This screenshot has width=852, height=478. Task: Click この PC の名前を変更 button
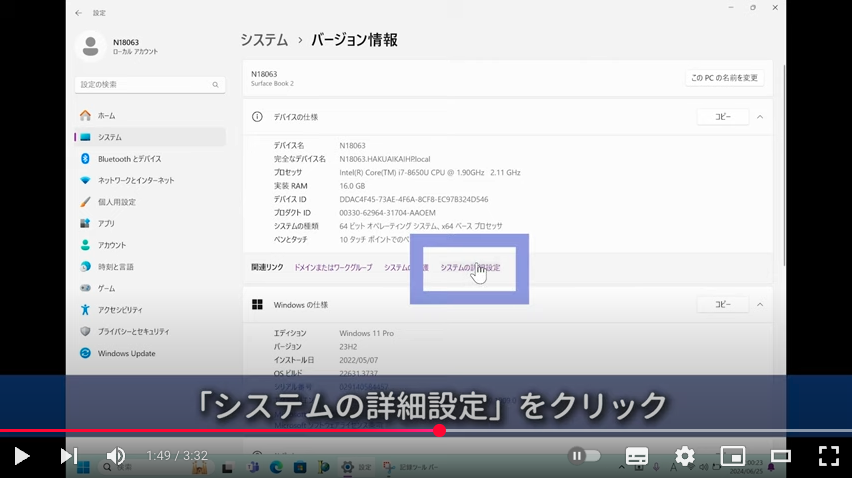click(x=724, y=78)
